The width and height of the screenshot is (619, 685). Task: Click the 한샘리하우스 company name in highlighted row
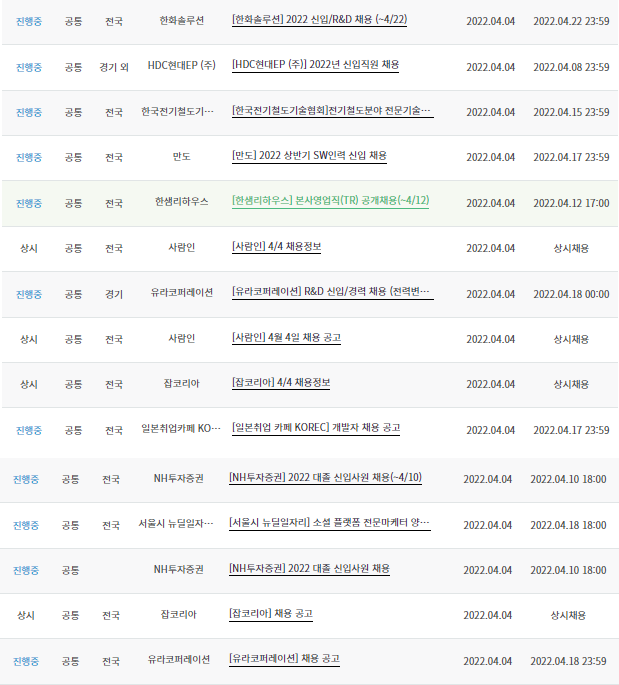click(181, 202)
